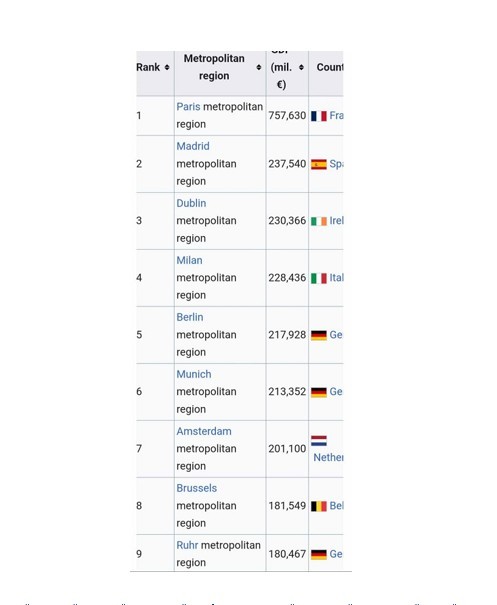The height and width of the screenshot is (605, 497).
Task: Follow the Berlin link
Action: click(190, 317)
